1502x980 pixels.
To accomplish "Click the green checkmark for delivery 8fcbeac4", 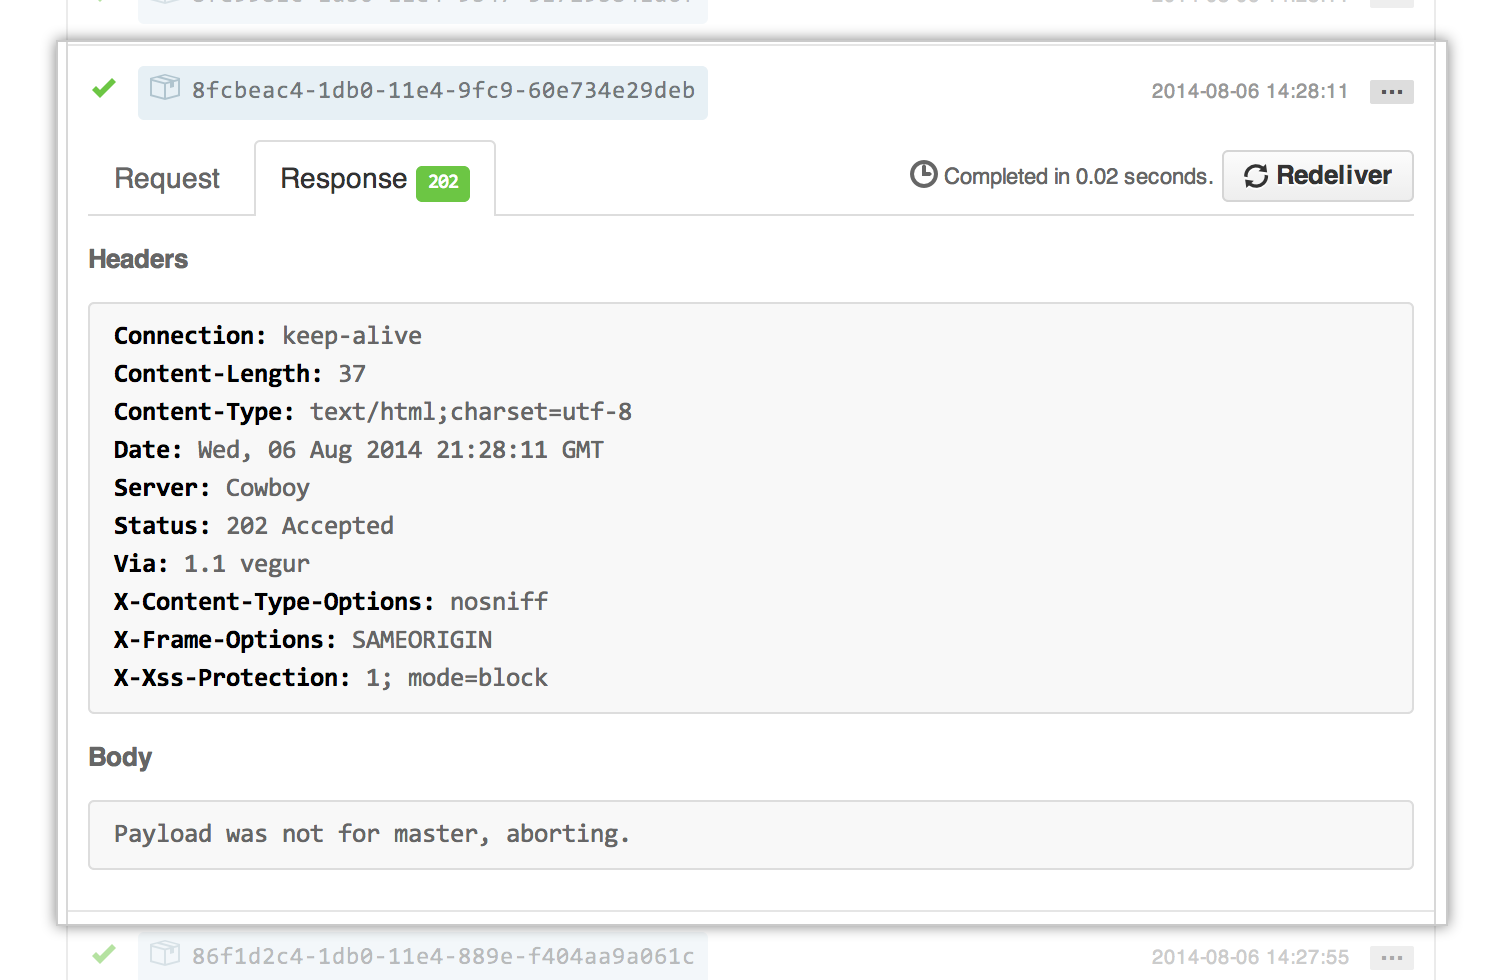I will coord(104,89).
